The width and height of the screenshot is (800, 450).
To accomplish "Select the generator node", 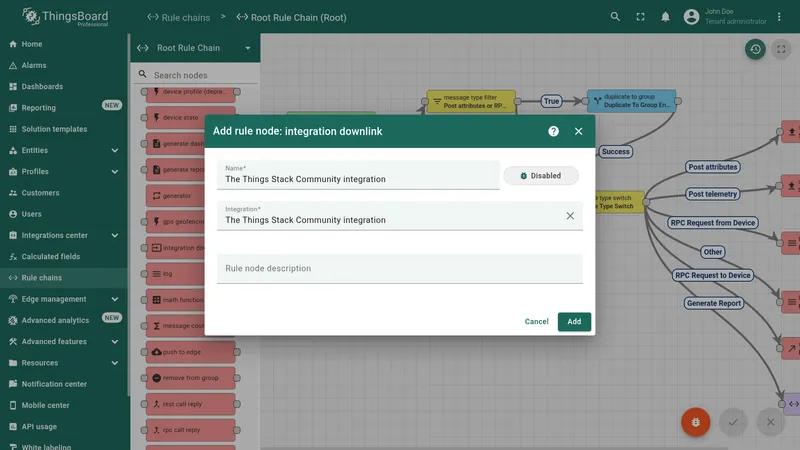I will (x=175, y=195).
